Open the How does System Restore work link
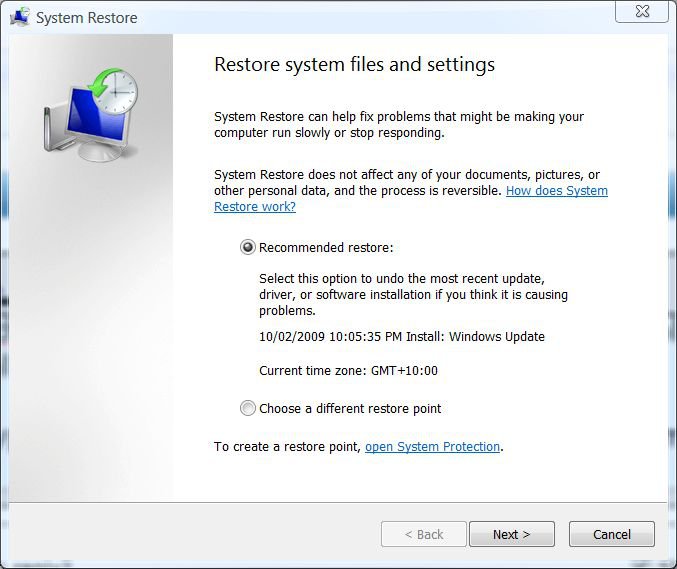 (x=411, y=199)
